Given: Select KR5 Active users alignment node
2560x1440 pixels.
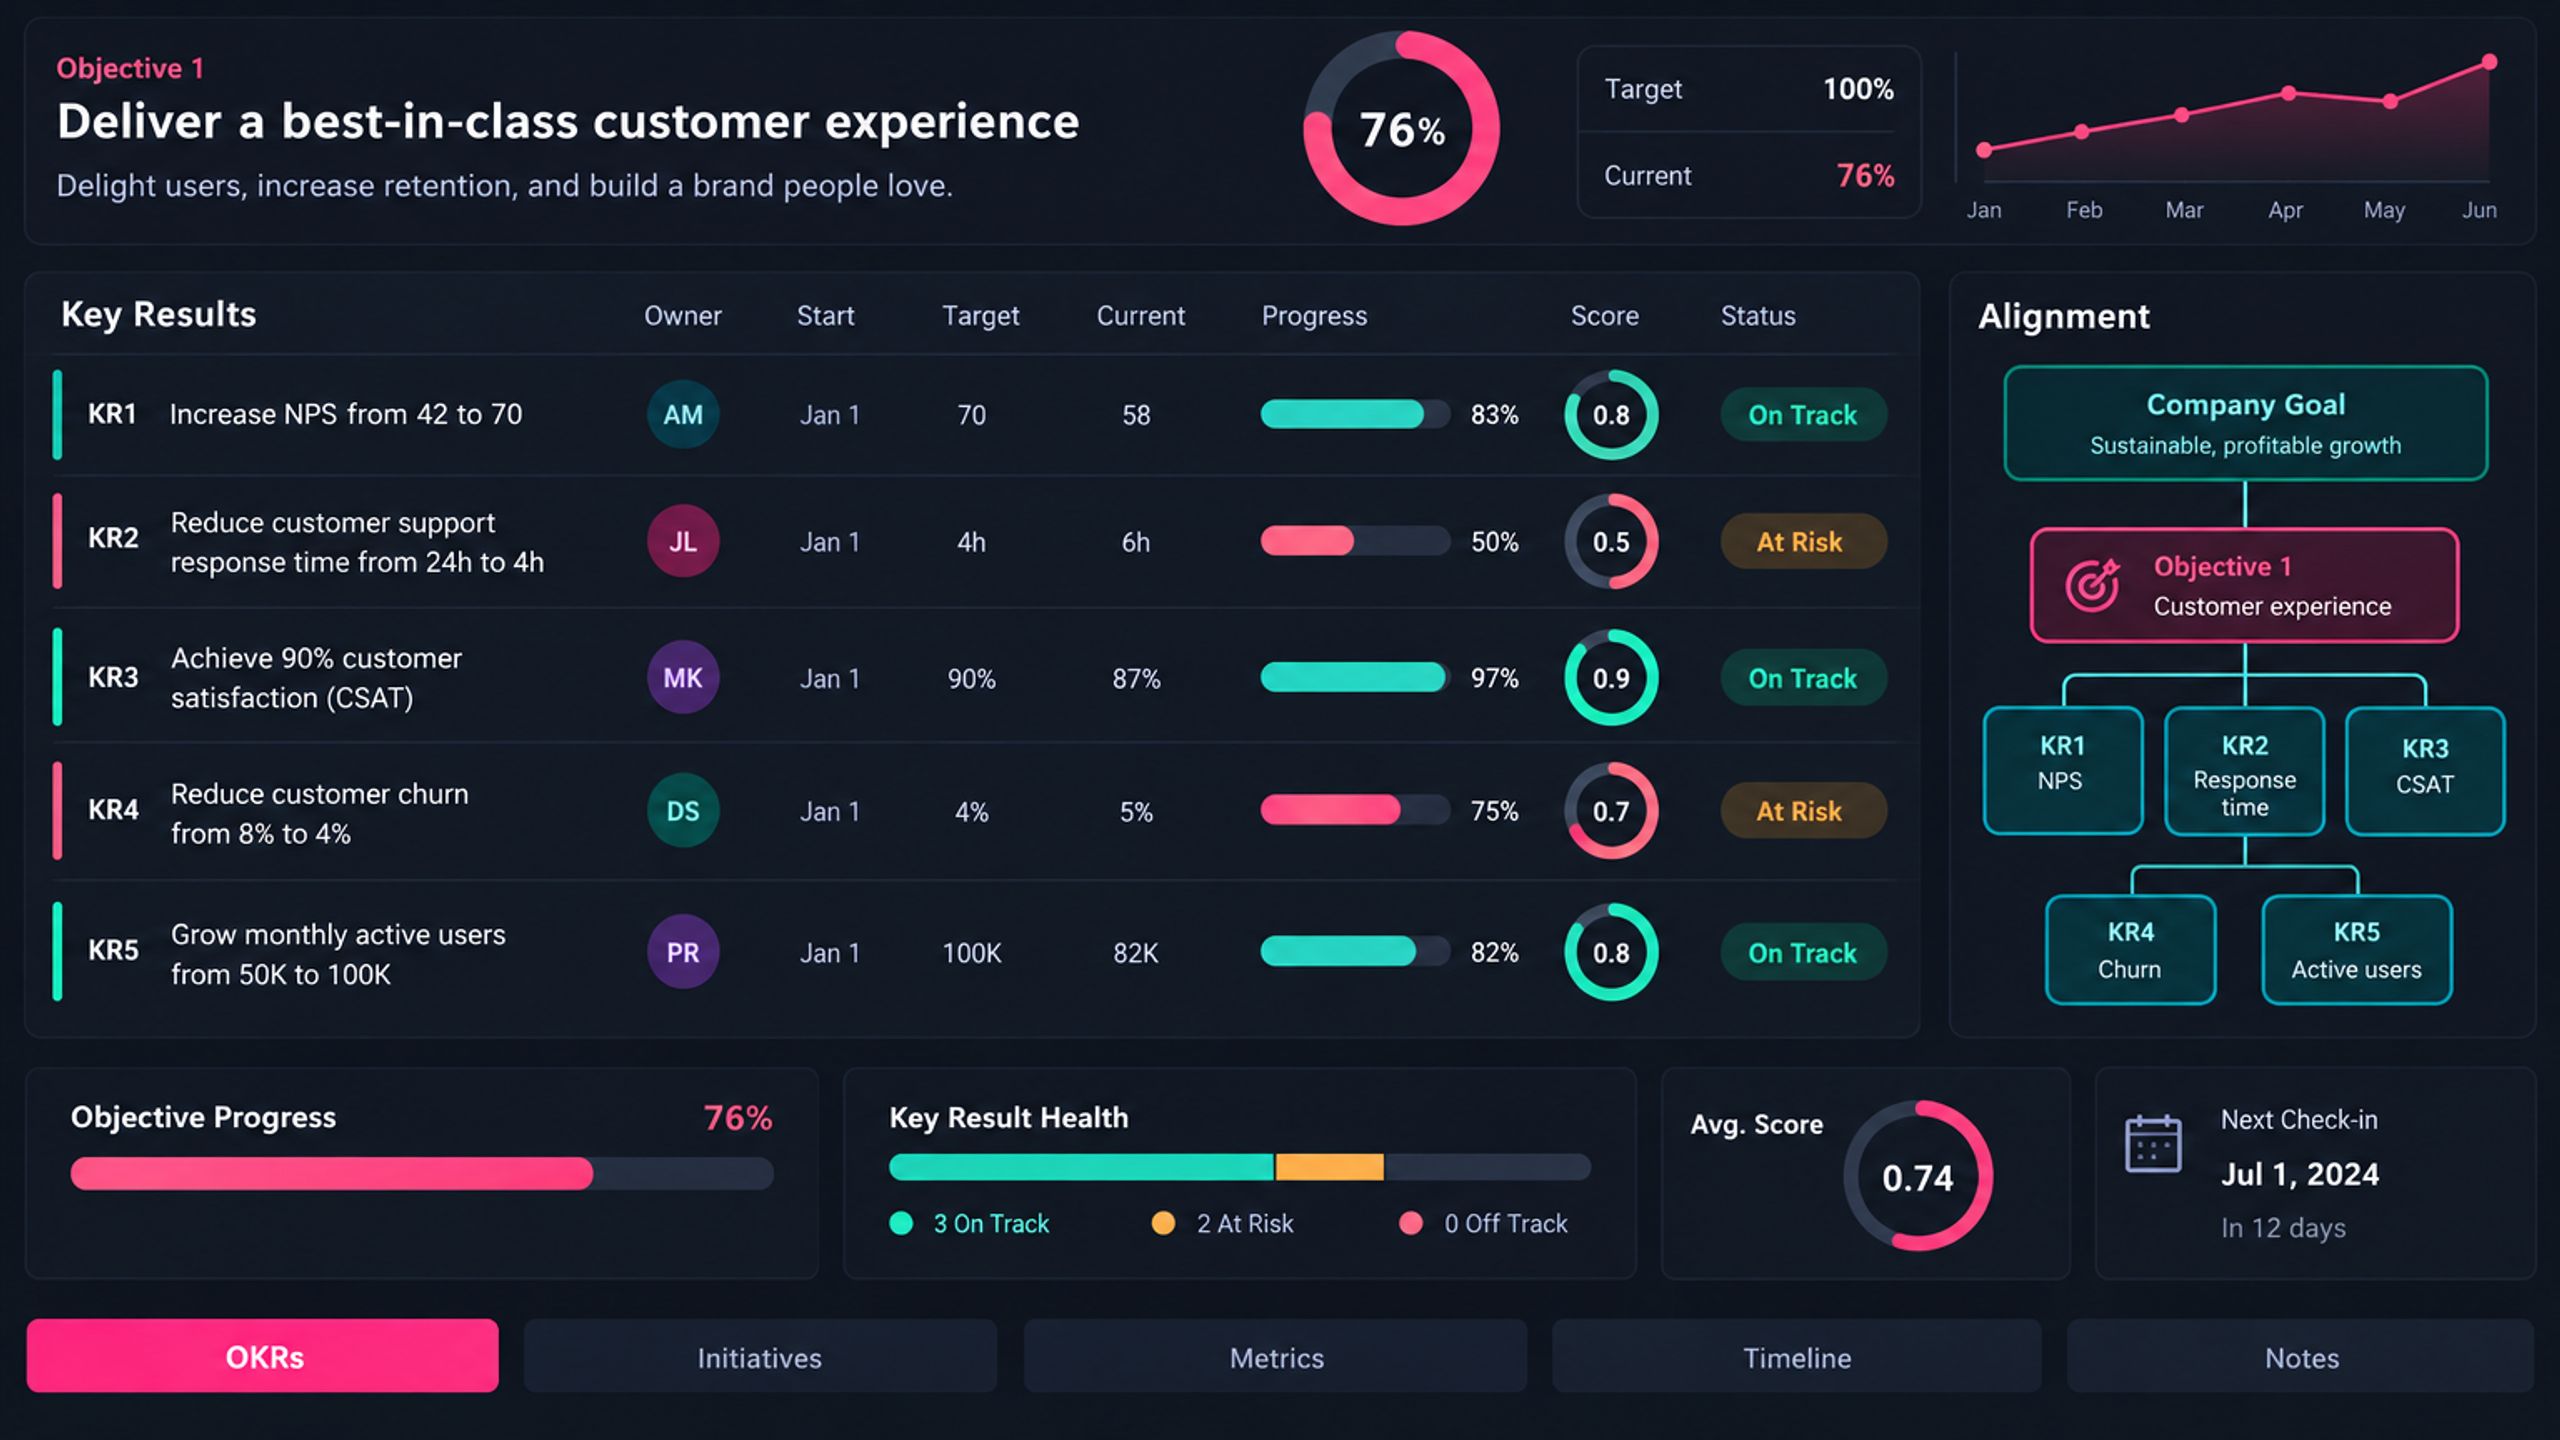Looking at the screenshot, I should coord(2357,950).
